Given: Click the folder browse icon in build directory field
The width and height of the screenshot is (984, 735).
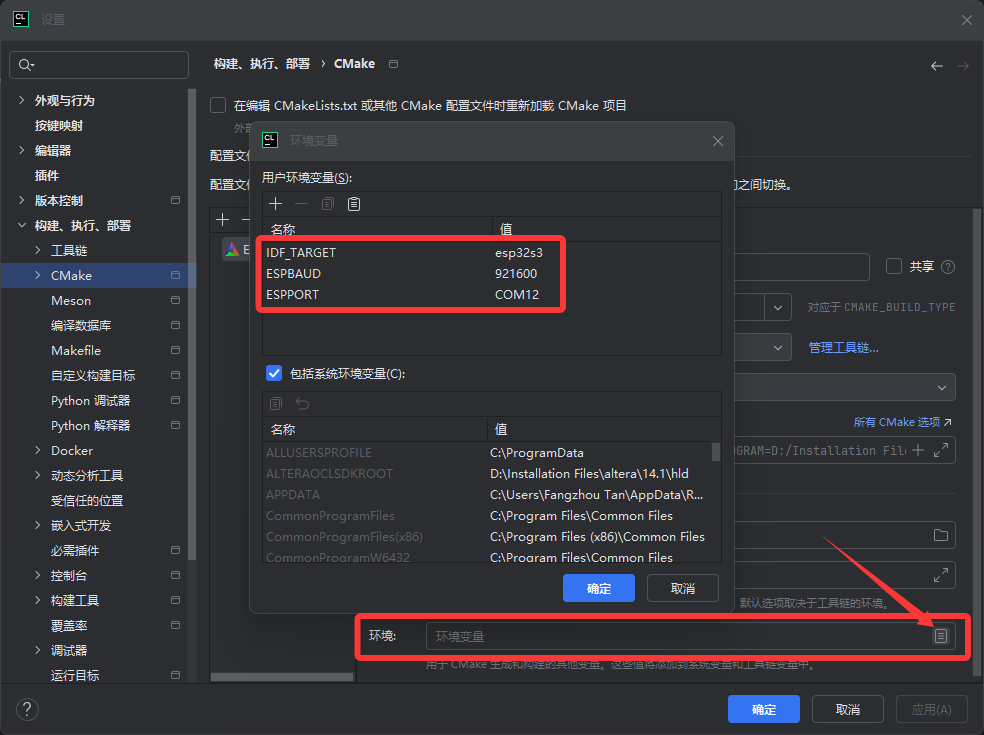Looking at the screenshot, I should point(941,535).
